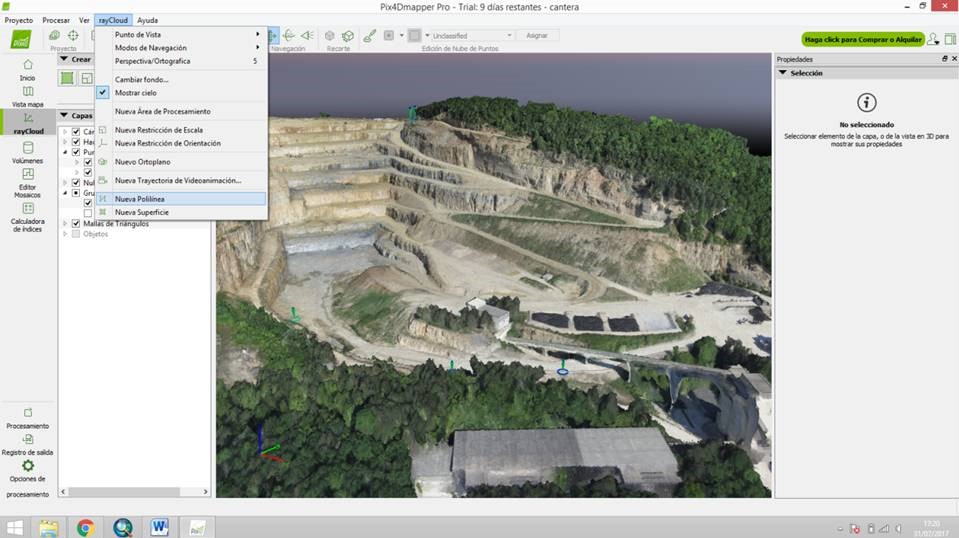This screenshot has width=959, height=538.
Task: Toggle the Mostrar cielo checkmark
Action: pyautogui.click(x=103, y=93)
